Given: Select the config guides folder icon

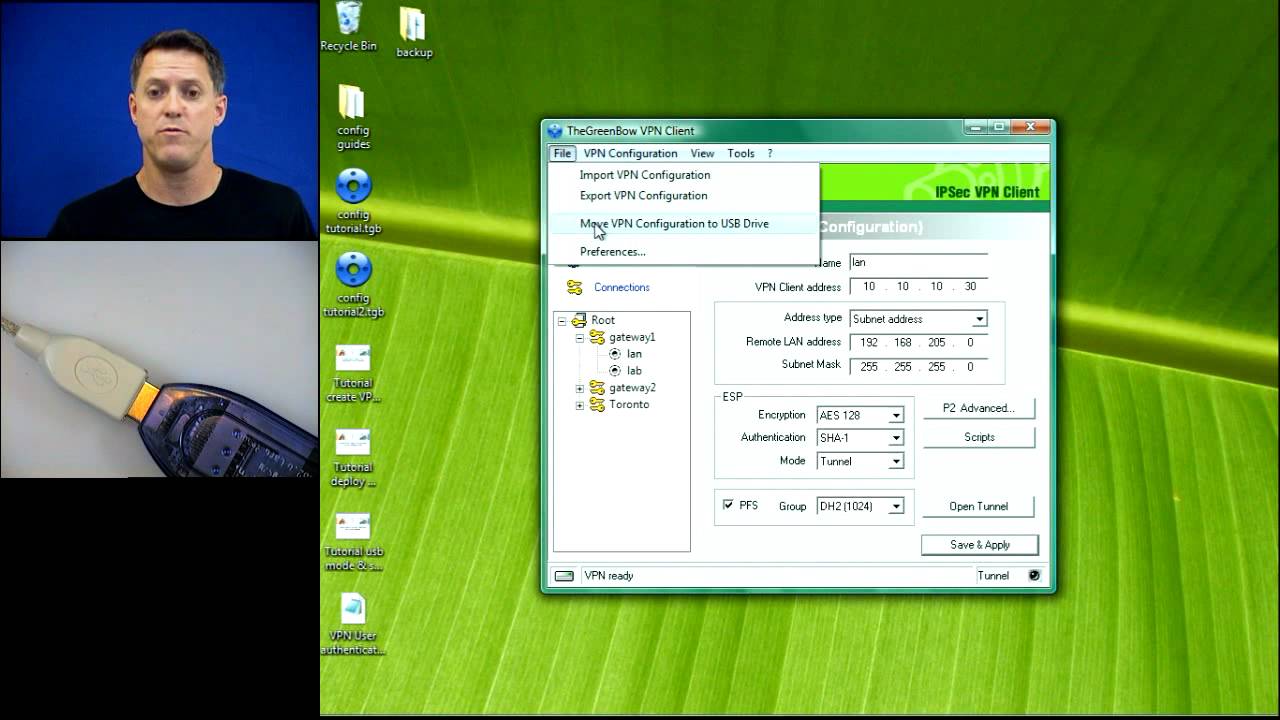Looking at the screenshot, I should pos(353,117).
